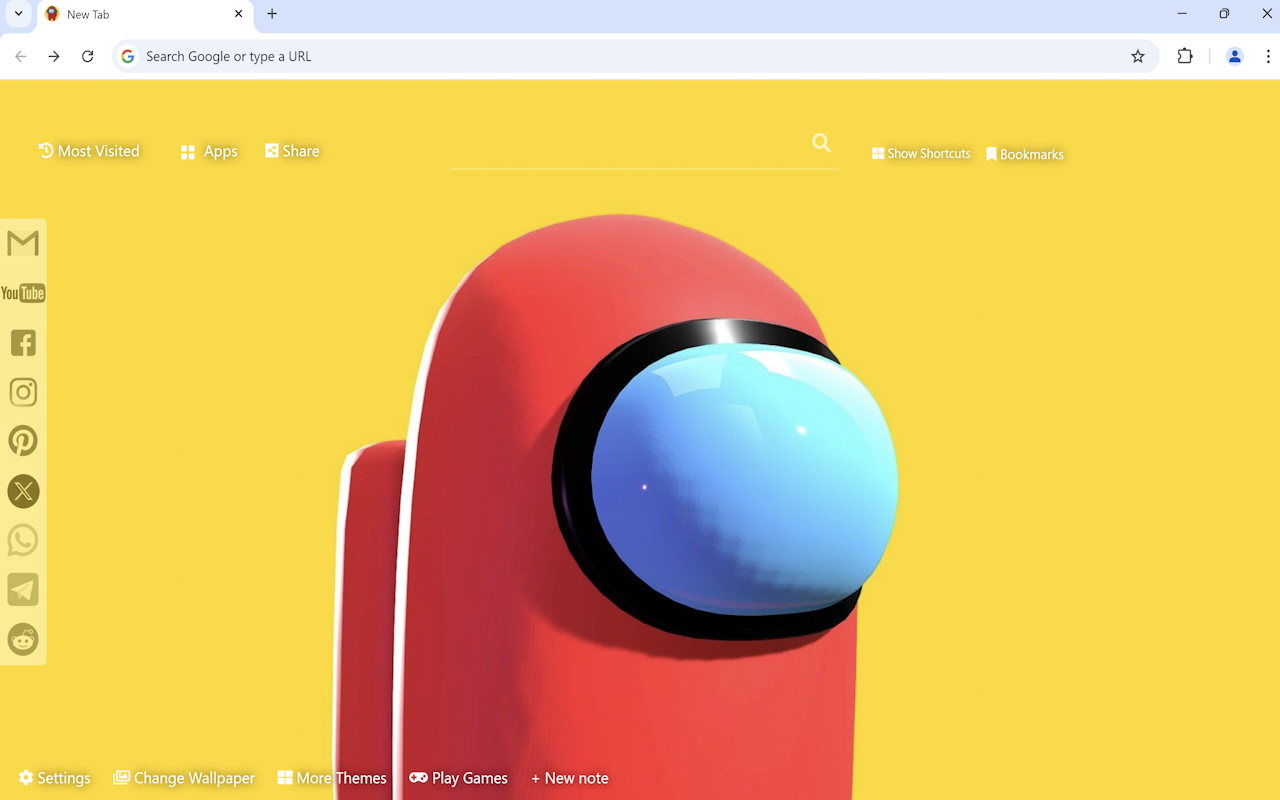Bookmark this tab with the star icon

coord(1138,57)
